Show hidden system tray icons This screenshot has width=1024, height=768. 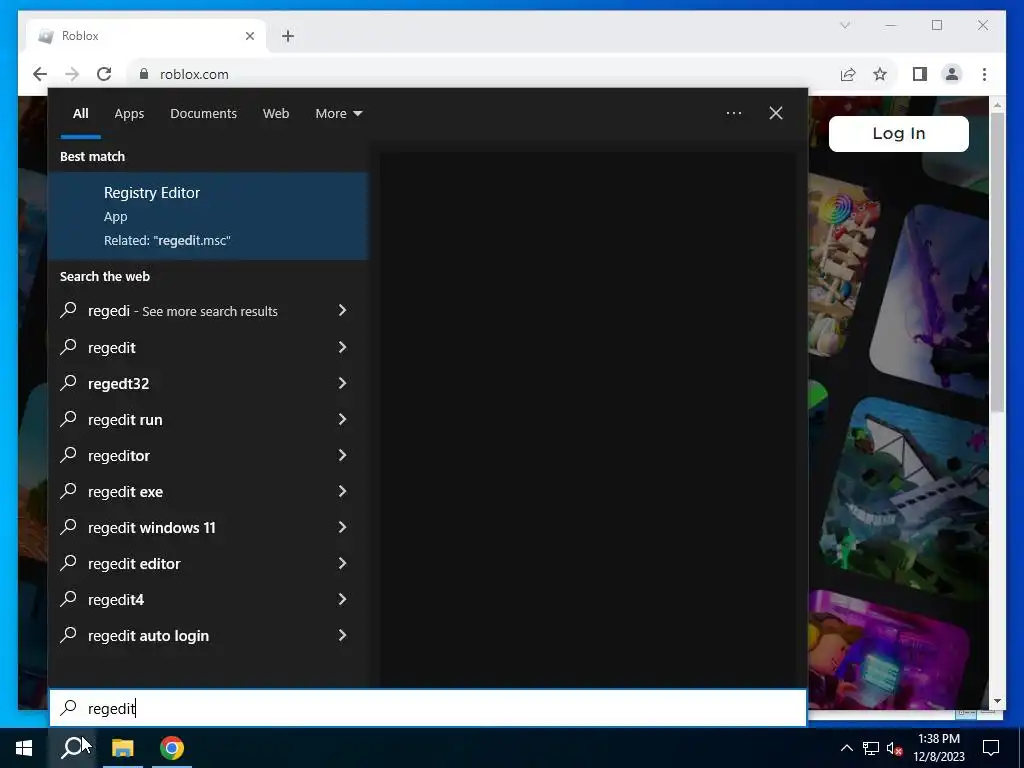pyautogui.click(x=846, y=748)
